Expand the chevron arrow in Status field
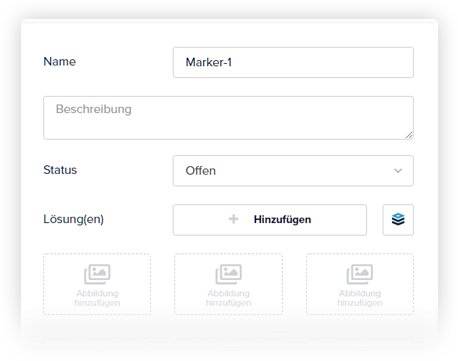This screenshot has width=458, height=361. [x=398, y=171]
